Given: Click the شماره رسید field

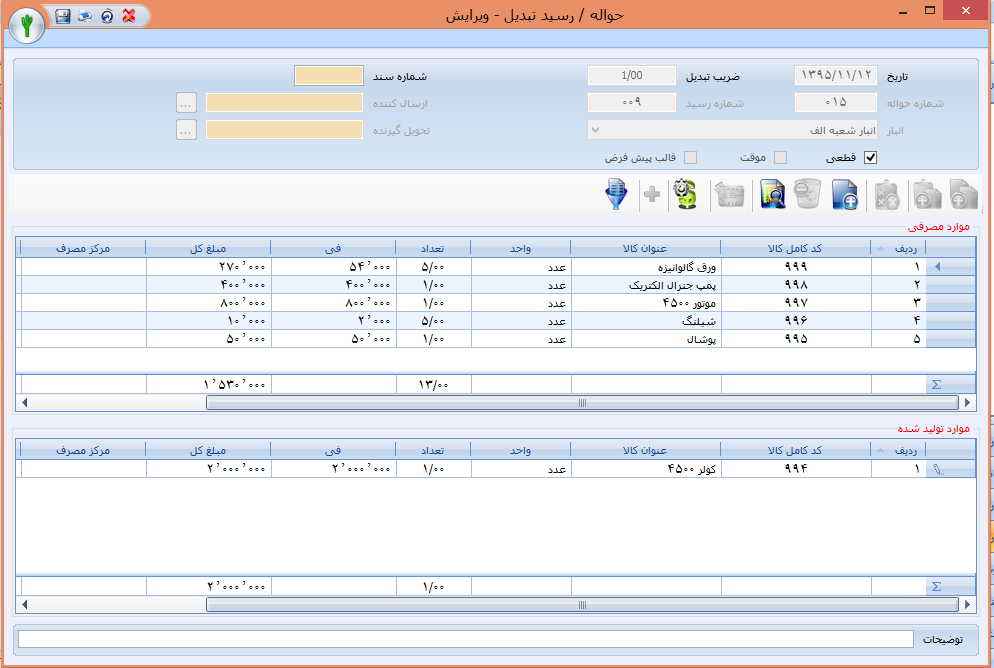Looking at the screenshot, I should point(631,102).
